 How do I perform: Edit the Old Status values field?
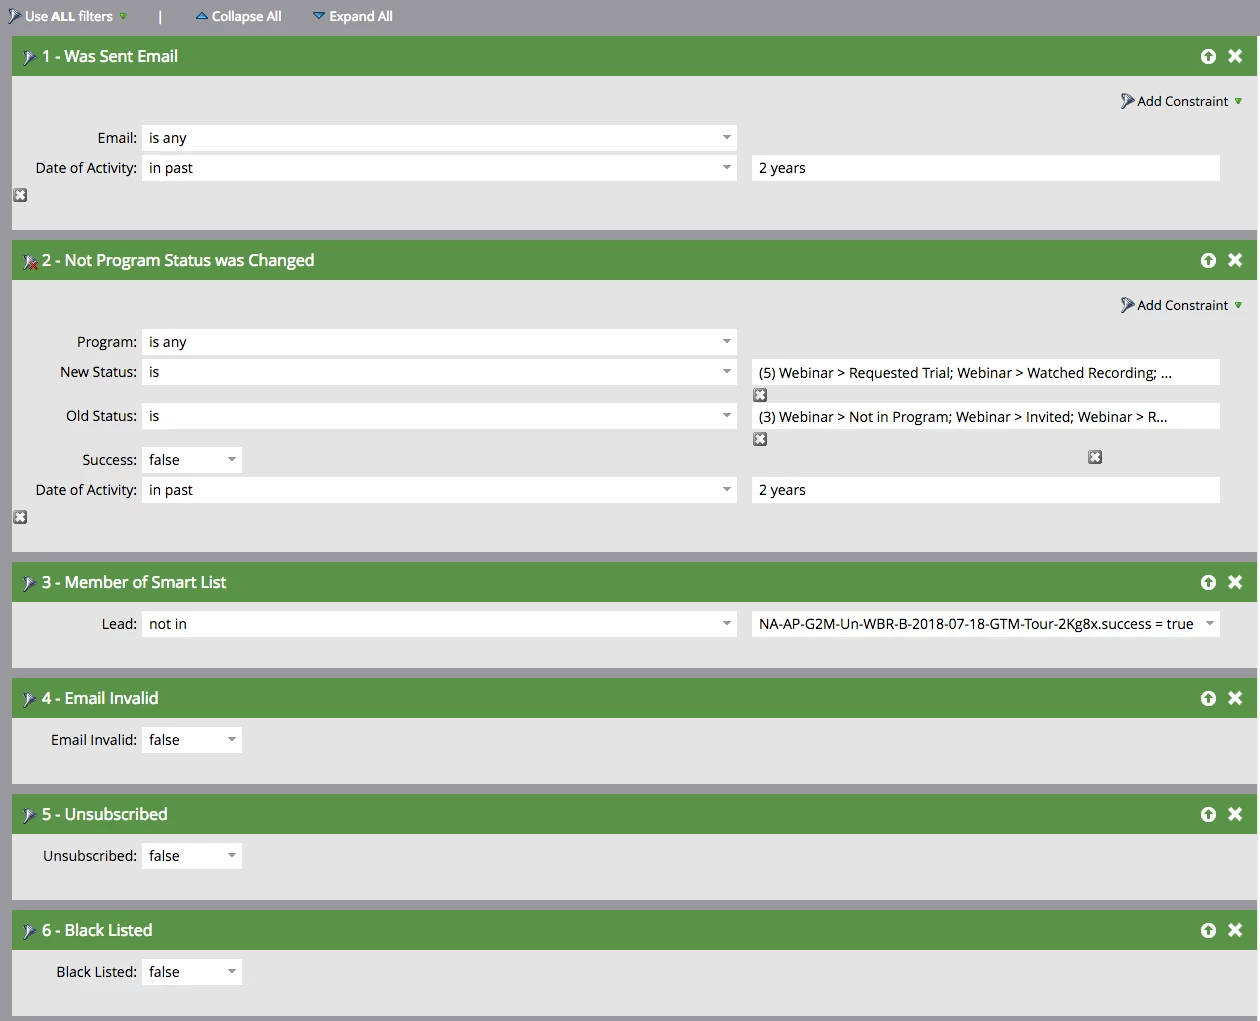985,416
